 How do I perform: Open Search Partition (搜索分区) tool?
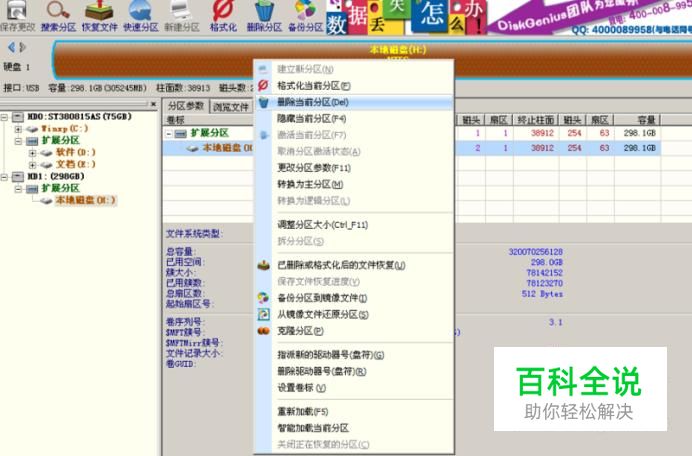pyautogui.click(x=58, y=16)
